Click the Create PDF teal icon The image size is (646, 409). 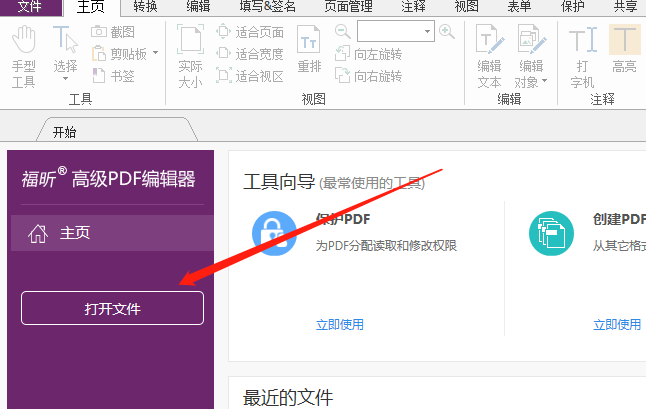tap(552, 233)
